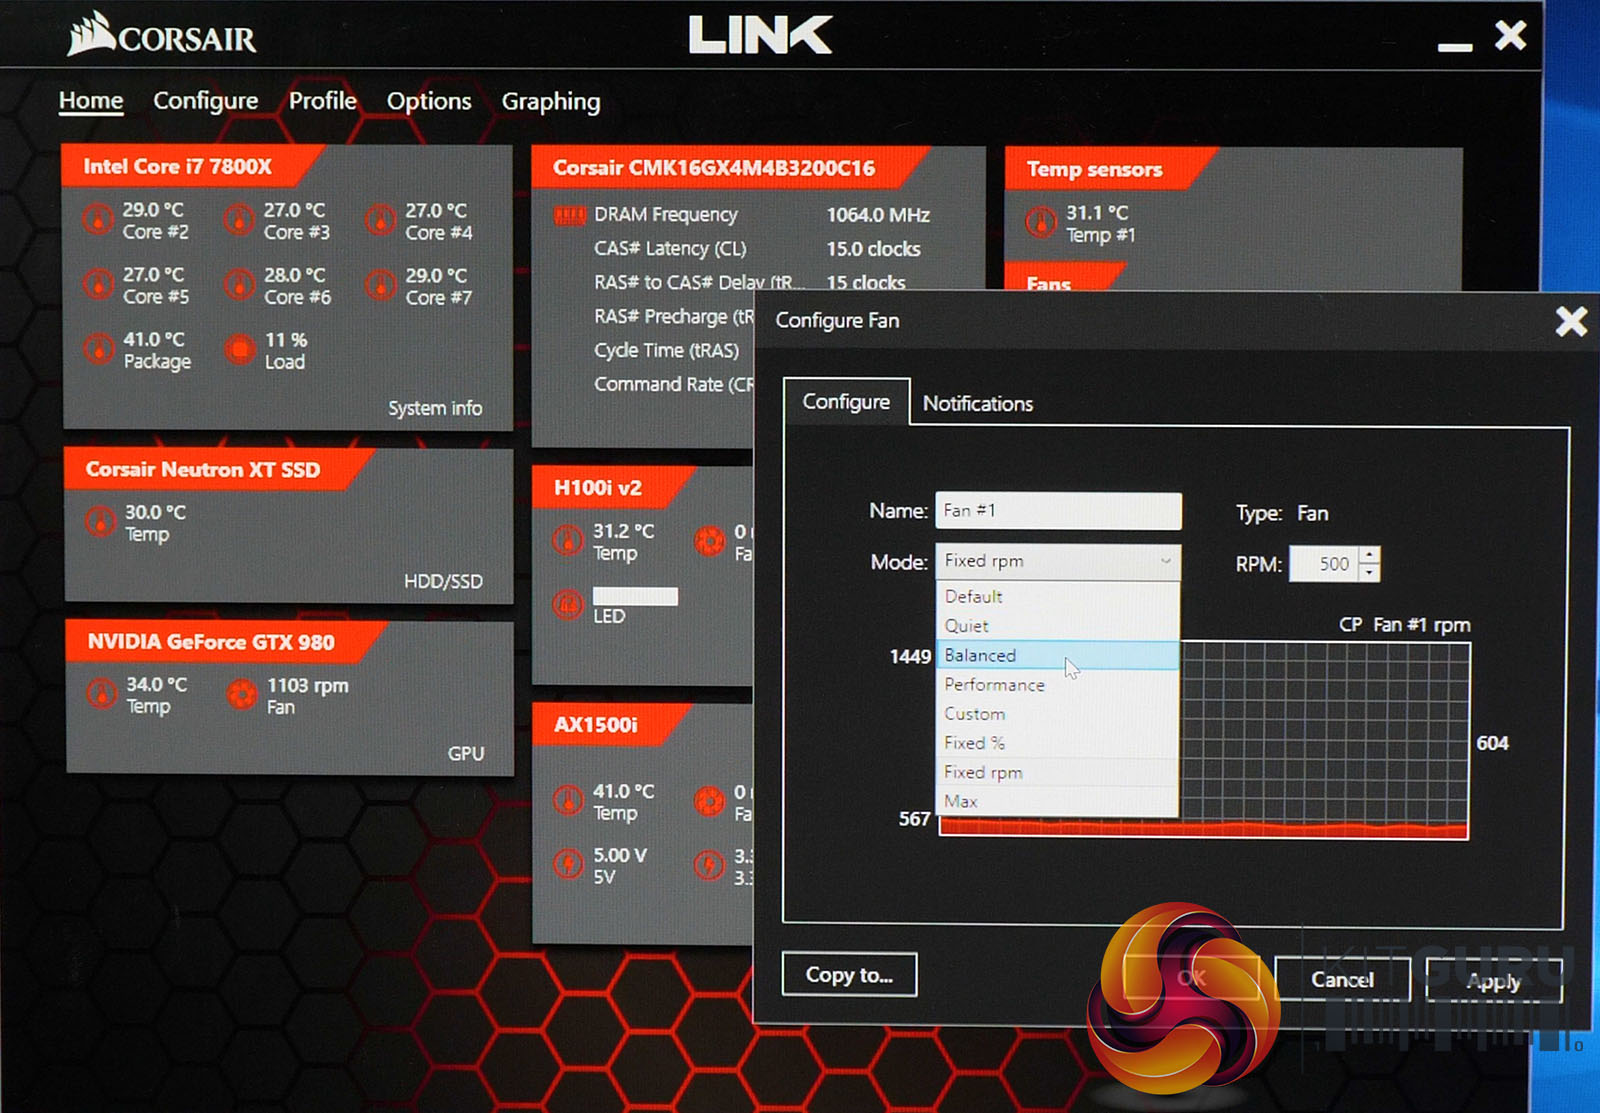Click the Intel Core i7 7800X header
Viewport: 1600px width, 1113px height.
pos(178,166)
